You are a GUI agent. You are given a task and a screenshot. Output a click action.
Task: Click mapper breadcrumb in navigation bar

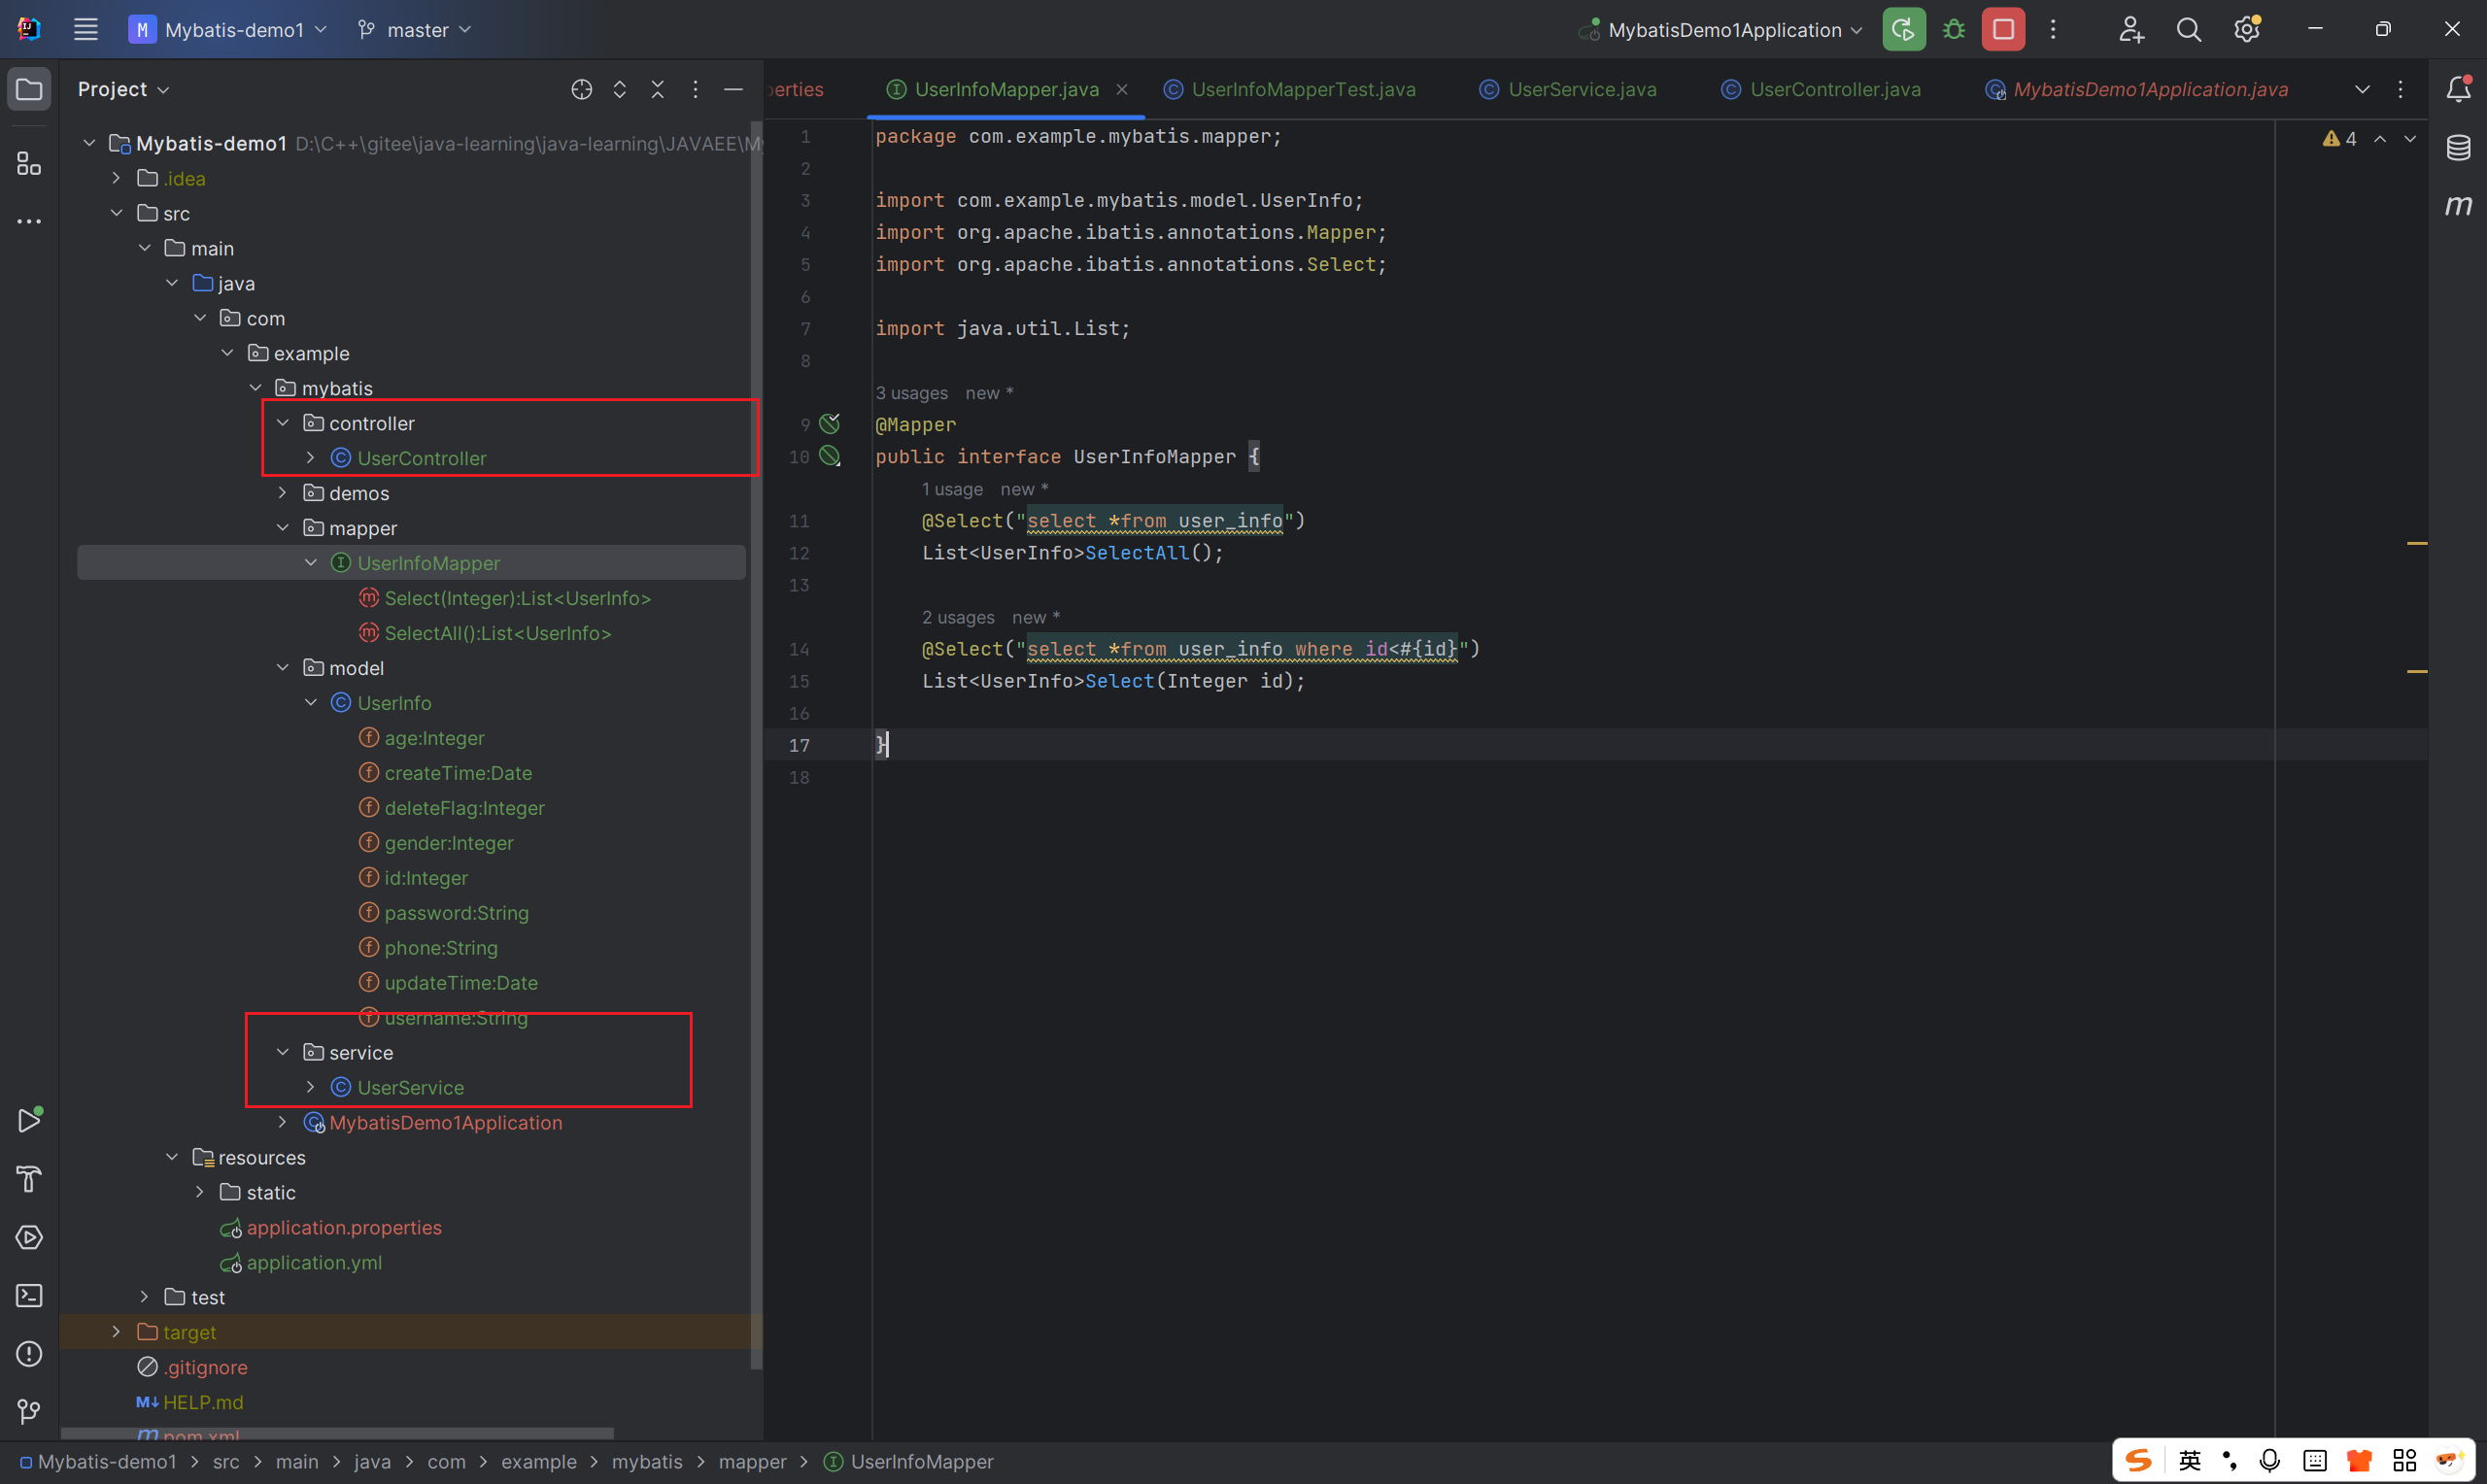(x=752, y=1462)
